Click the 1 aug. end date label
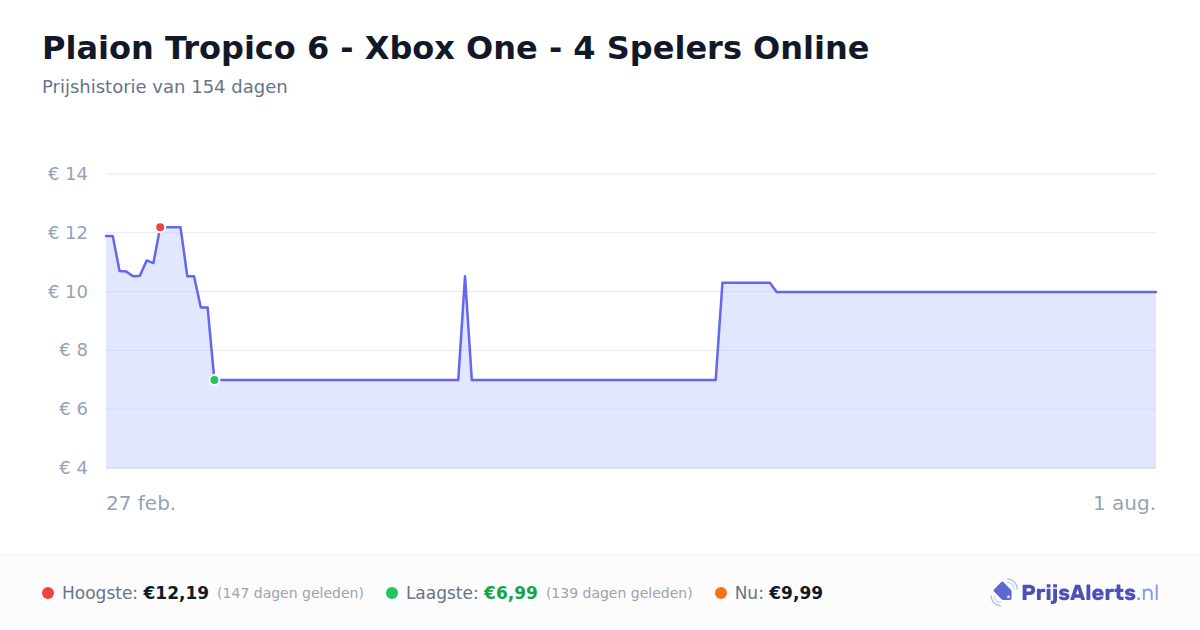 [1125, 503]
